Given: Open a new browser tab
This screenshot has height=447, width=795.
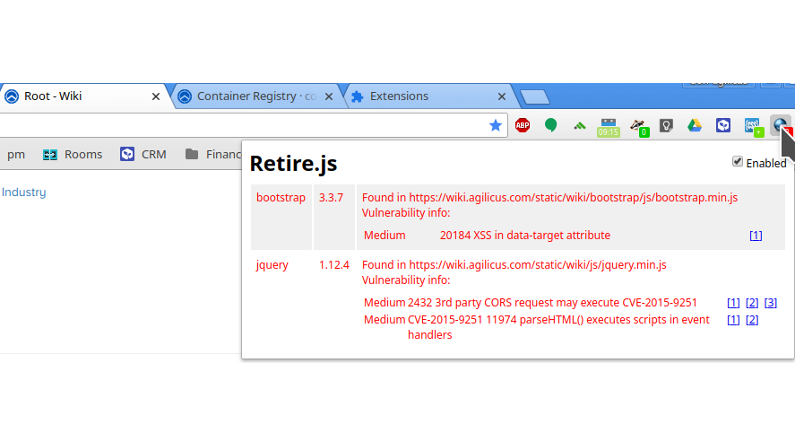Looking at the screenshot, I should point(535,97).
